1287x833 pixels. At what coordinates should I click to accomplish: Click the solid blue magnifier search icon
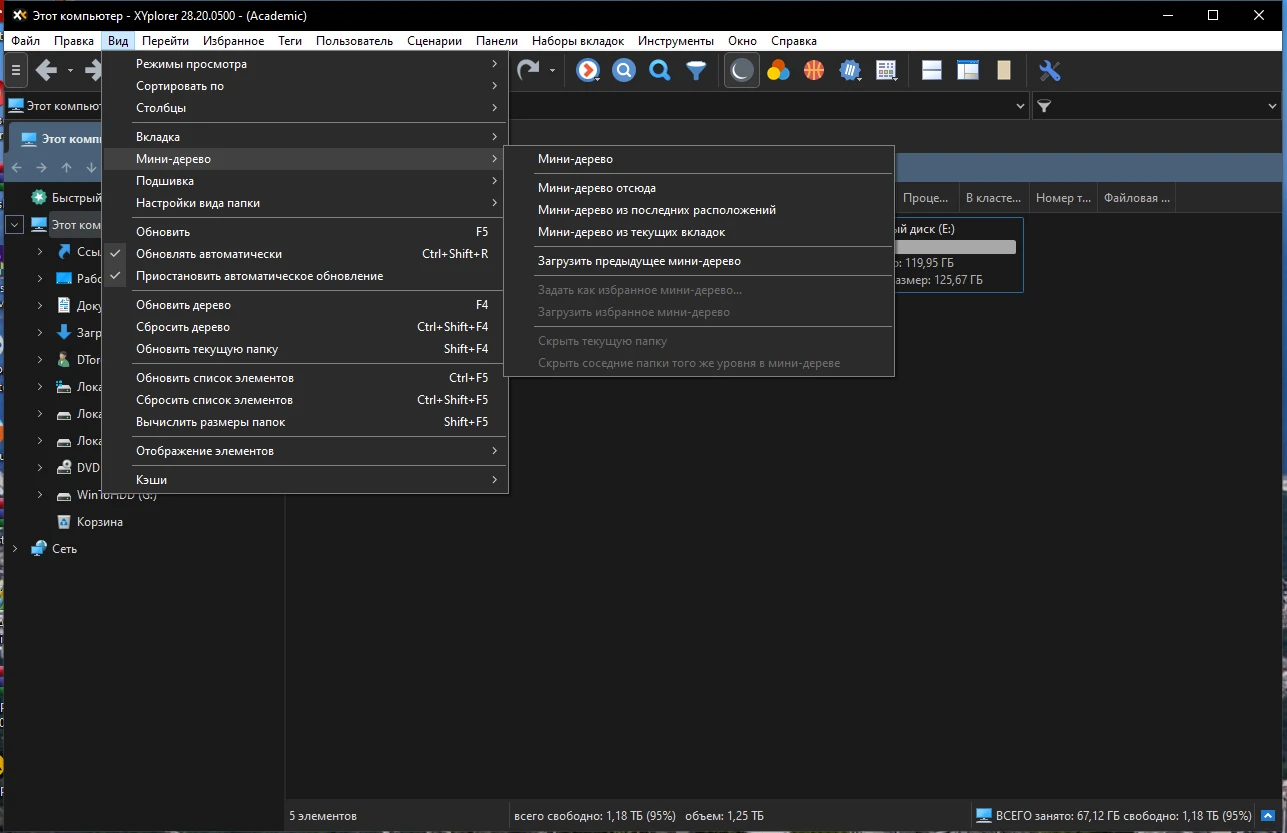click(x=660, y=70)
